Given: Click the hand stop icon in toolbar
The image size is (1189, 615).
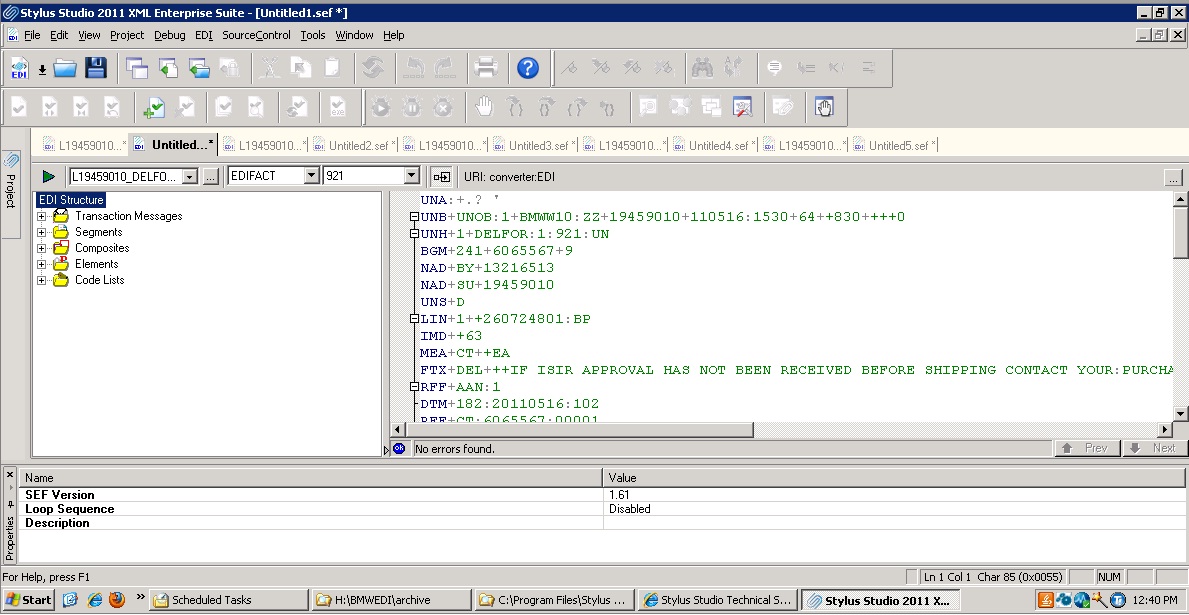Looking at the screenshot, I should coord(484,106).
